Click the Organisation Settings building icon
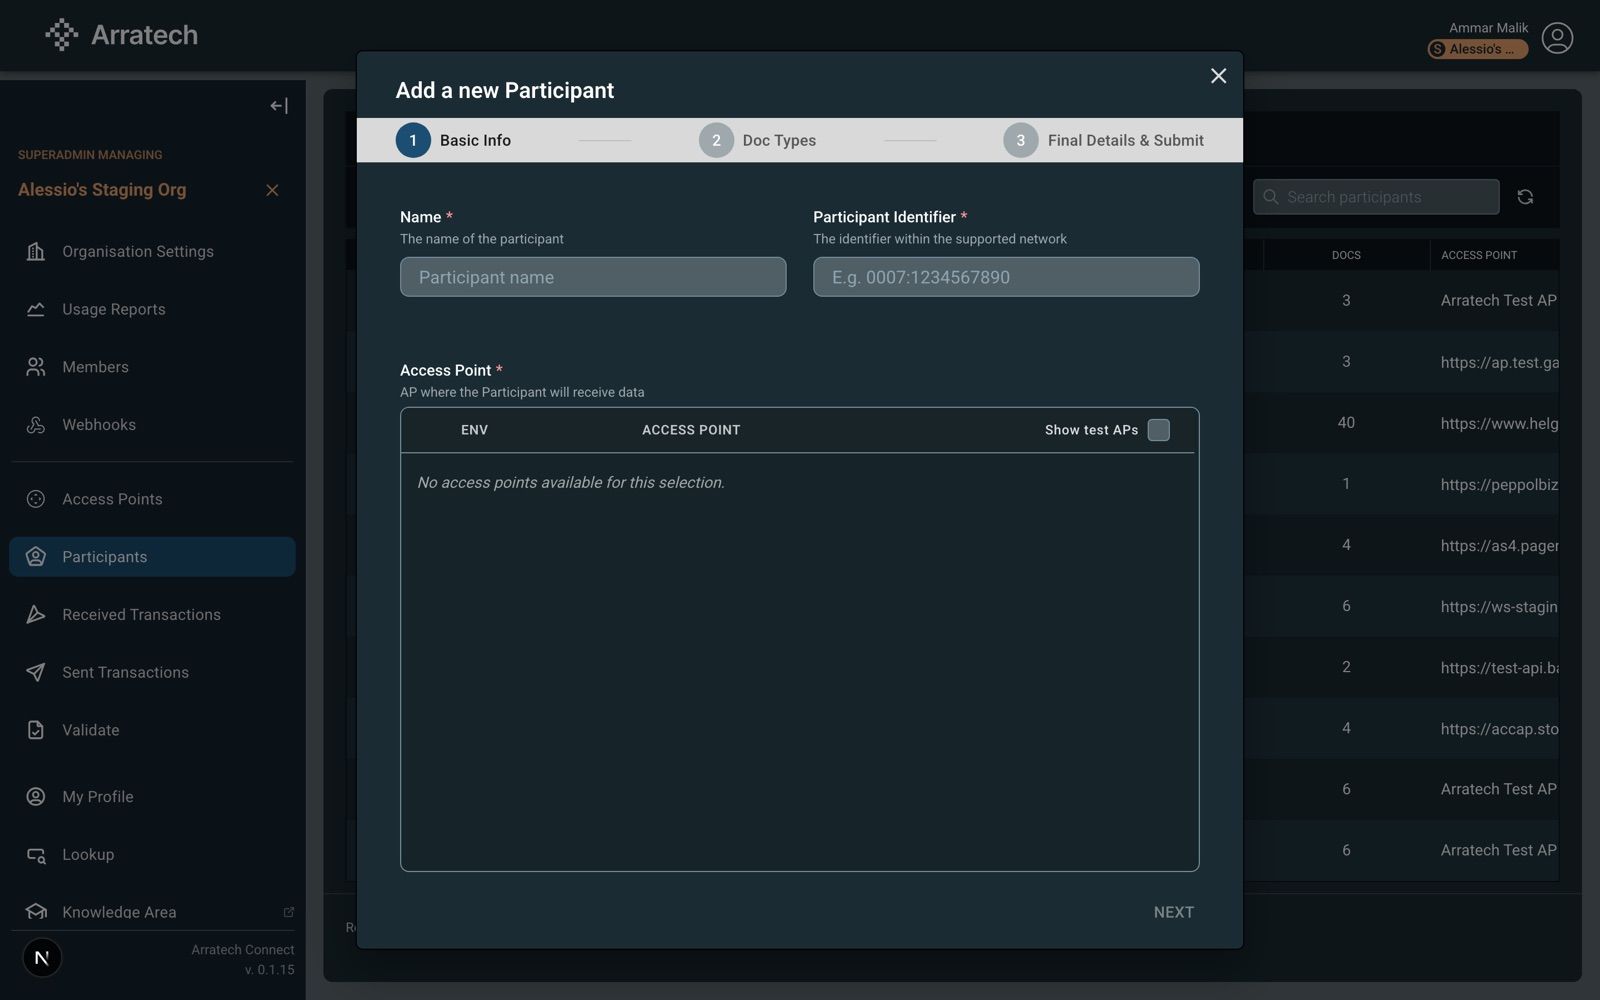1600x1000 pixels. pos(36,251)
